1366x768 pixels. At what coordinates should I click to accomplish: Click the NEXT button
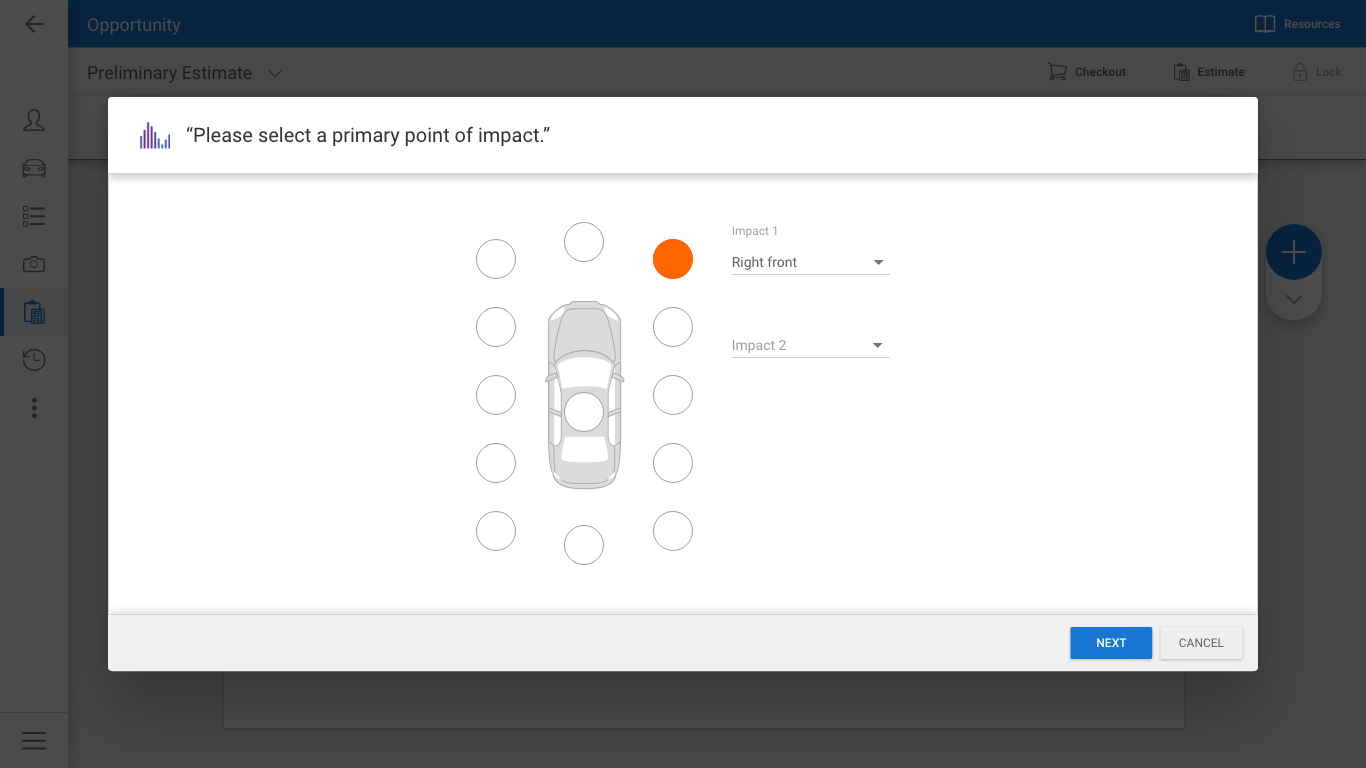click(1110, 643)
